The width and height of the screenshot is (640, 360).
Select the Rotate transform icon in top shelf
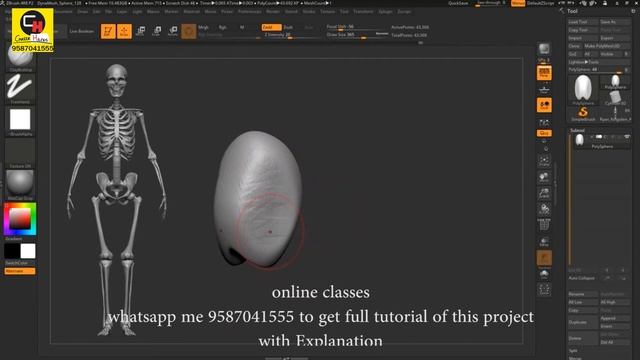(x=173, y=31)
